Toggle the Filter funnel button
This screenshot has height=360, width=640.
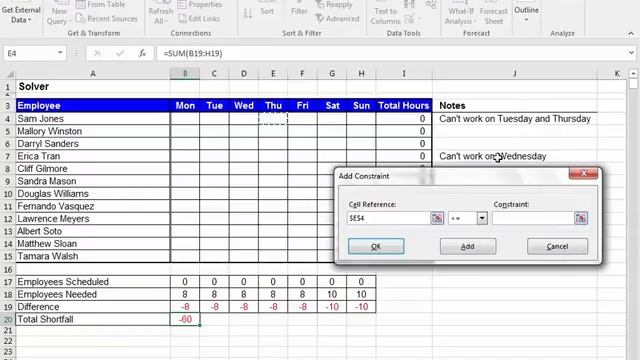click(299, 9)
